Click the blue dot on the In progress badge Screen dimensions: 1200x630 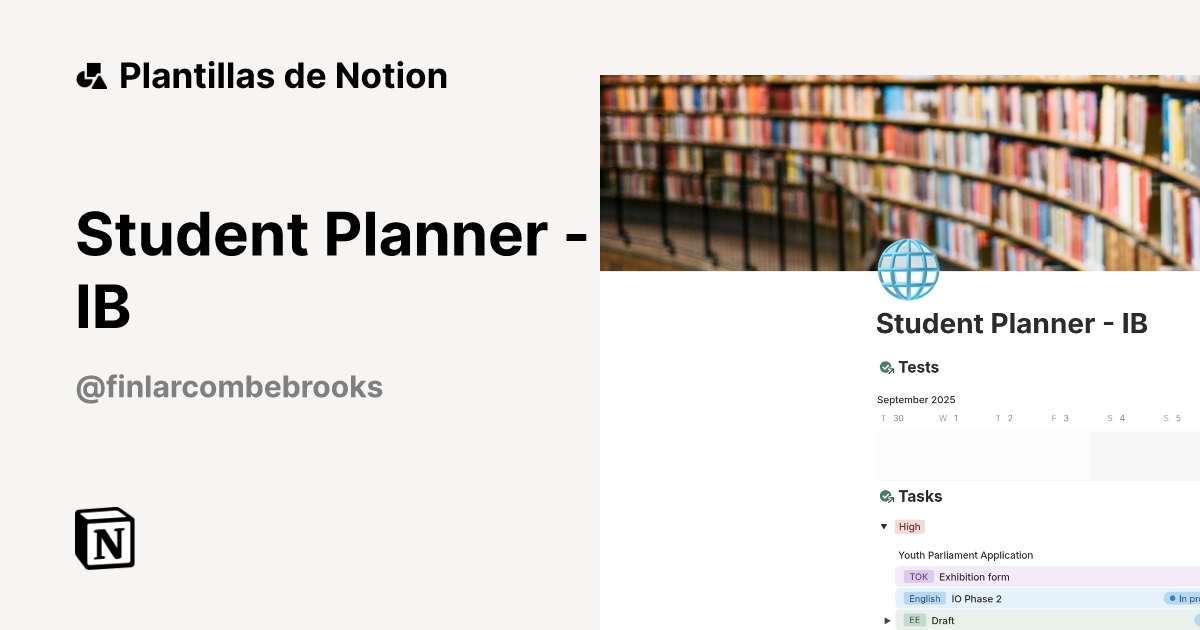(x=1170, y=597)
